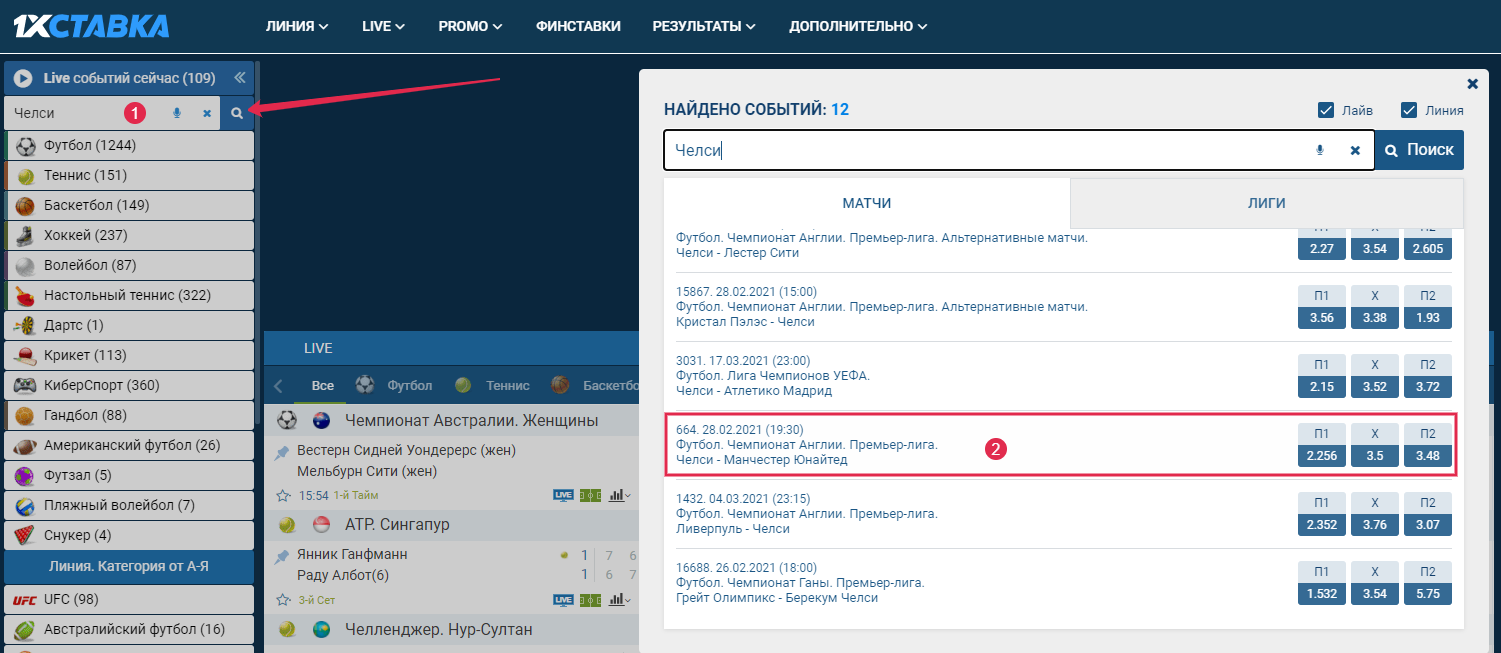Bet П1 2.256 on Челси - Манчестер Юнайтед
The image size is (1501, 653).
[1322, 456]
